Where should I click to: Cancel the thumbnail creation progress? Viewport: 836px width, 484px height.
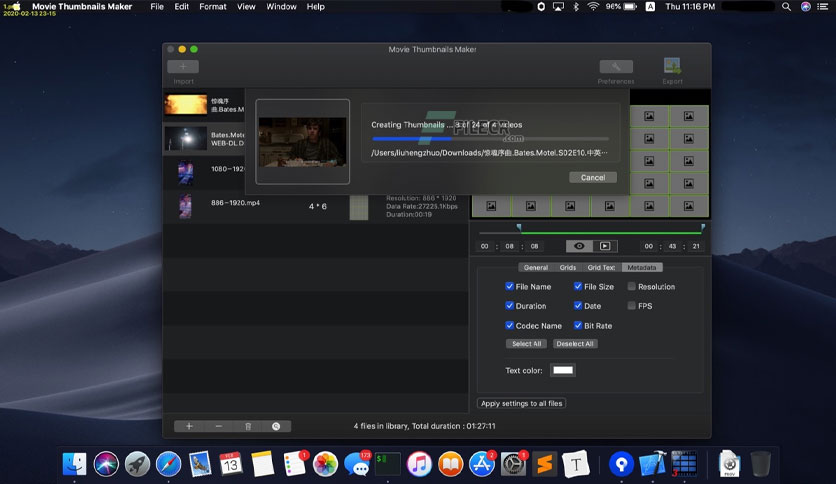click(x=593, y=178)
